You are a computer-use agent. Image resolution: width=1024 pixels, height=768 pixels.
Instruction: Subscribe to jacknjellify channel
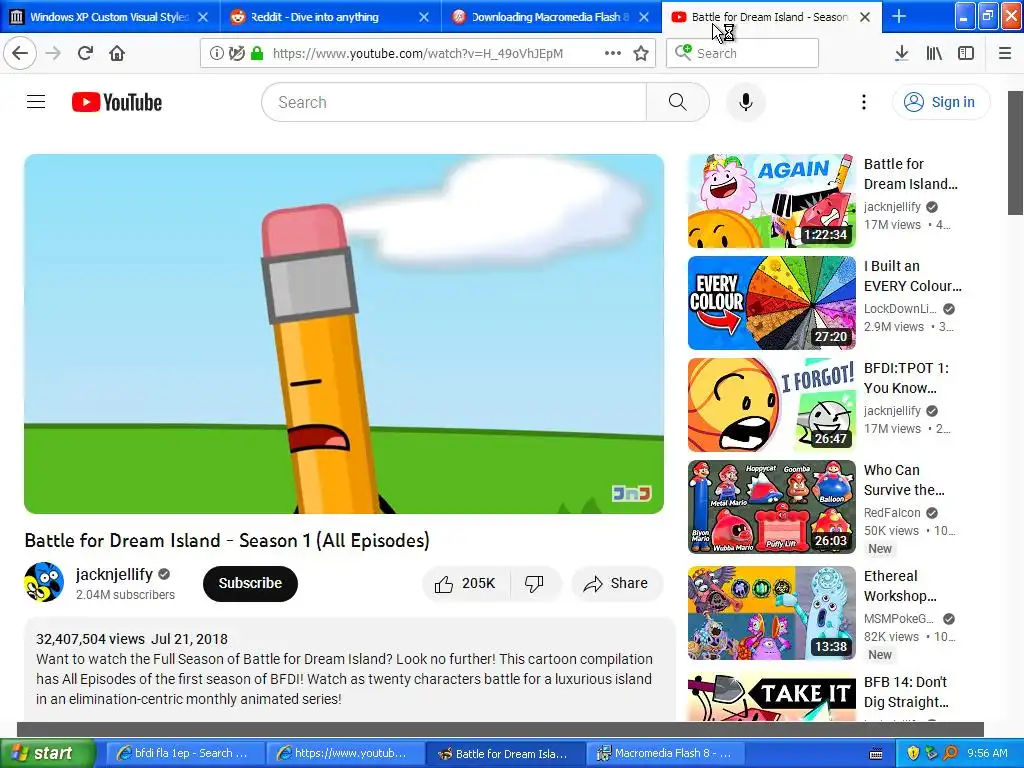point(250,583)
